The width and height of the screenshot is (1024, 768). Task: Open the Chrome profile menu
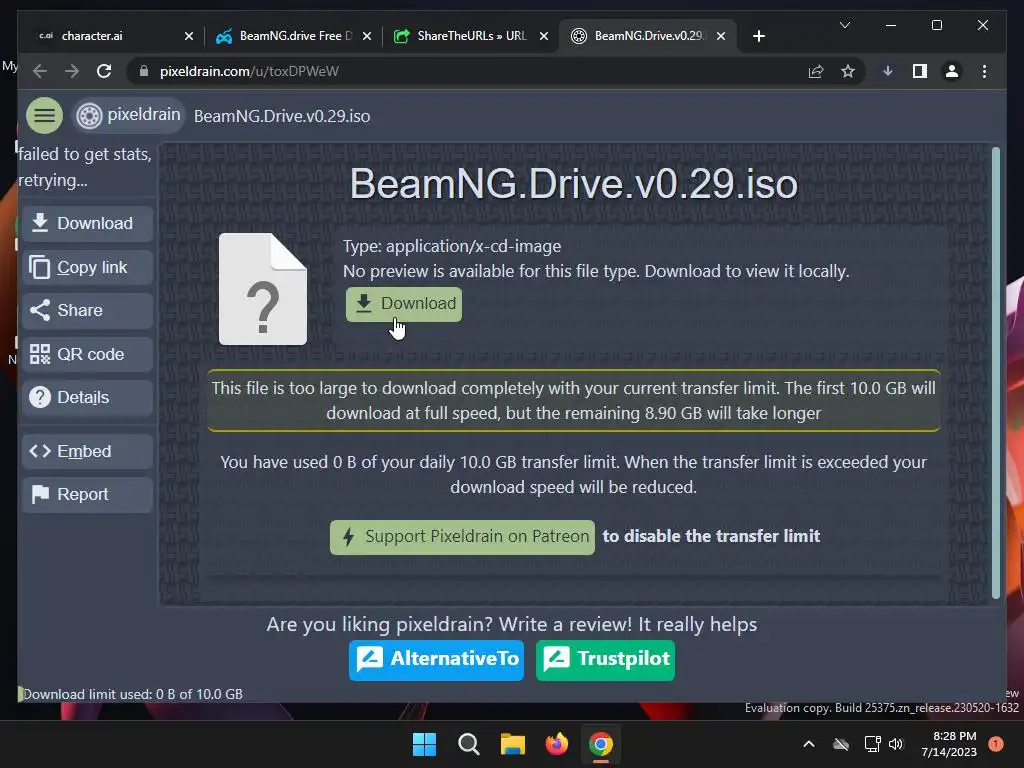[952, 72]
